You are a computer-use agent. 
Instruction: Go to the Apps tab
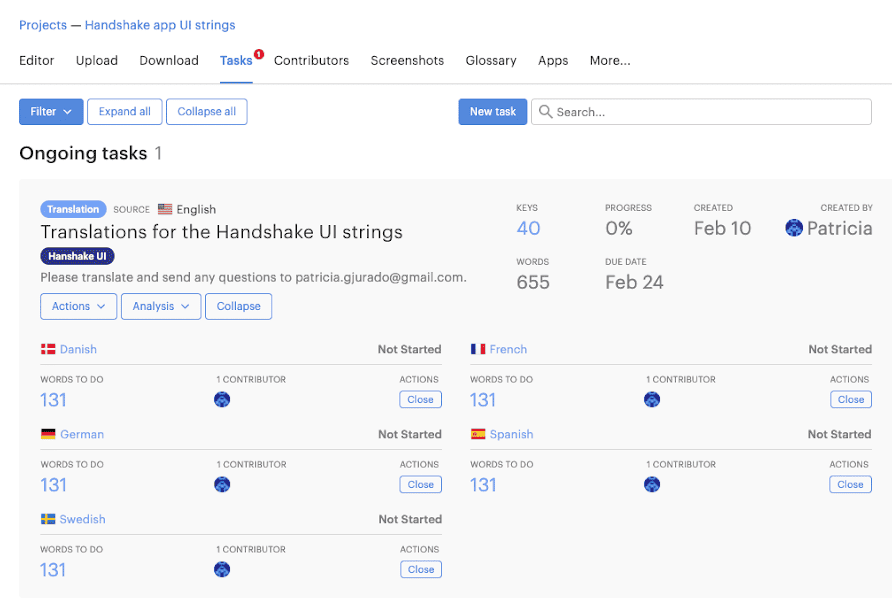click(x=553, y=60)
